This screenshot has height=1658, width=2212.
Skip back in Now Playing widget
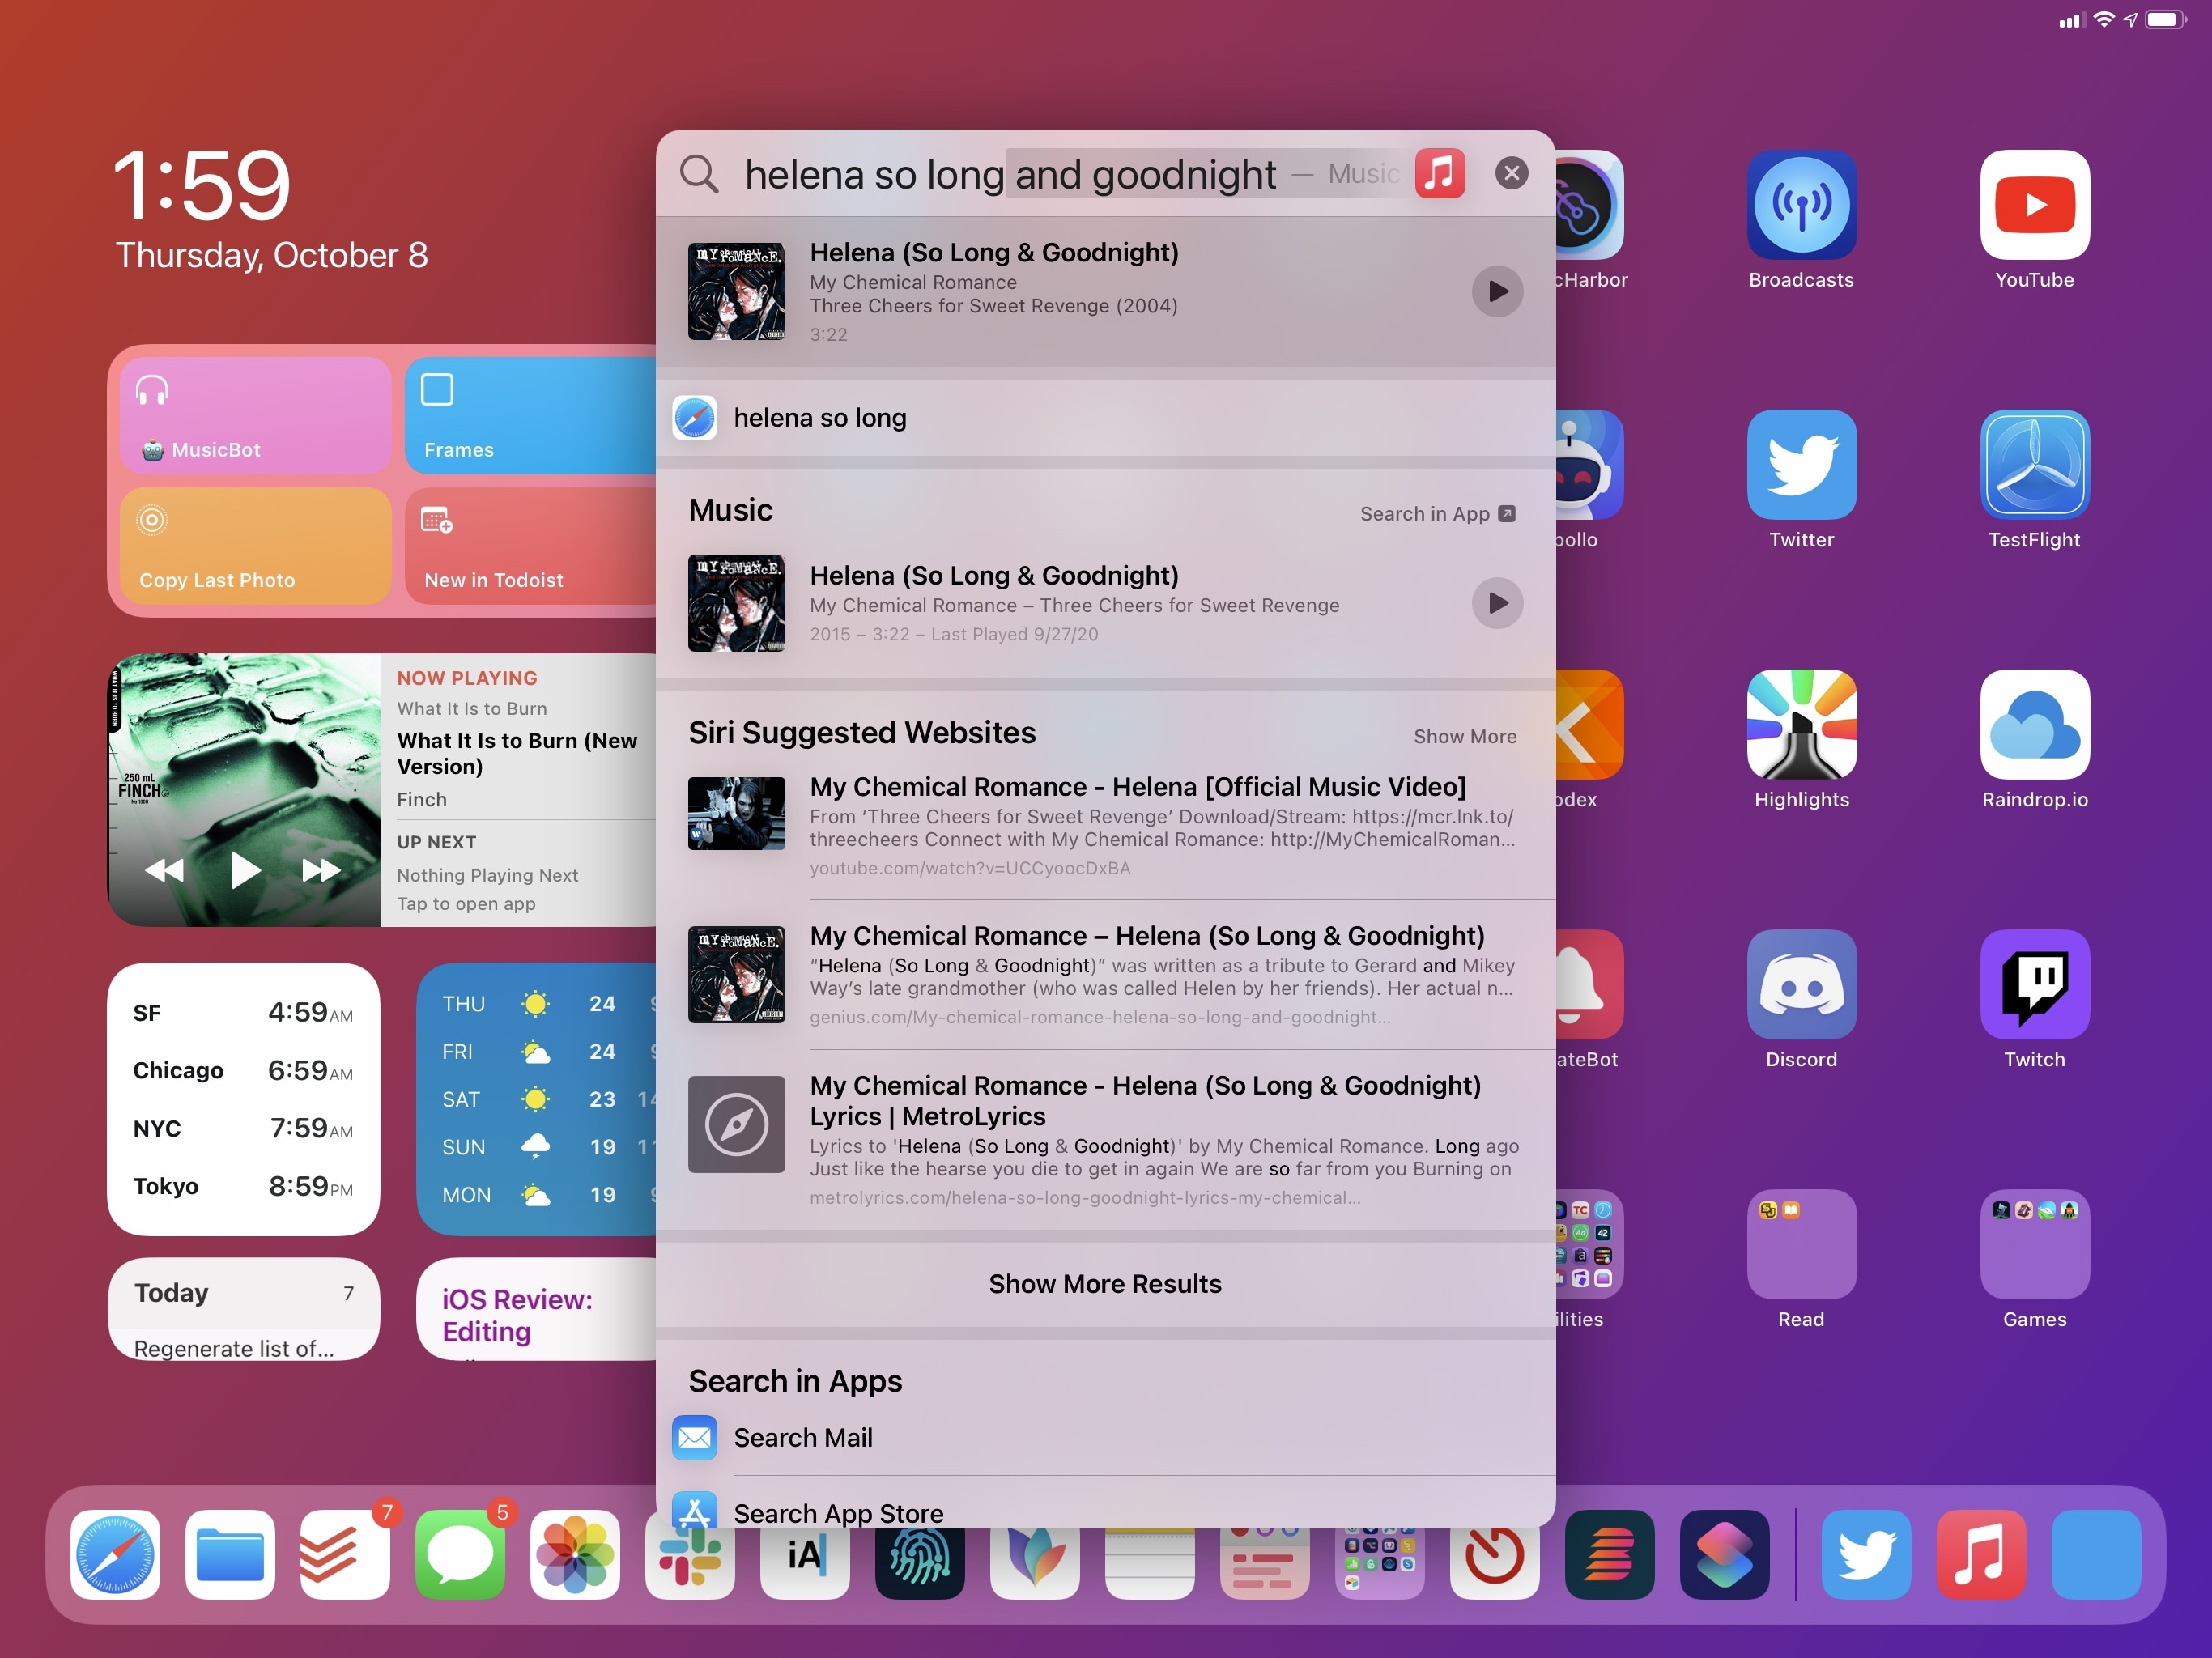tap(165, 870)
